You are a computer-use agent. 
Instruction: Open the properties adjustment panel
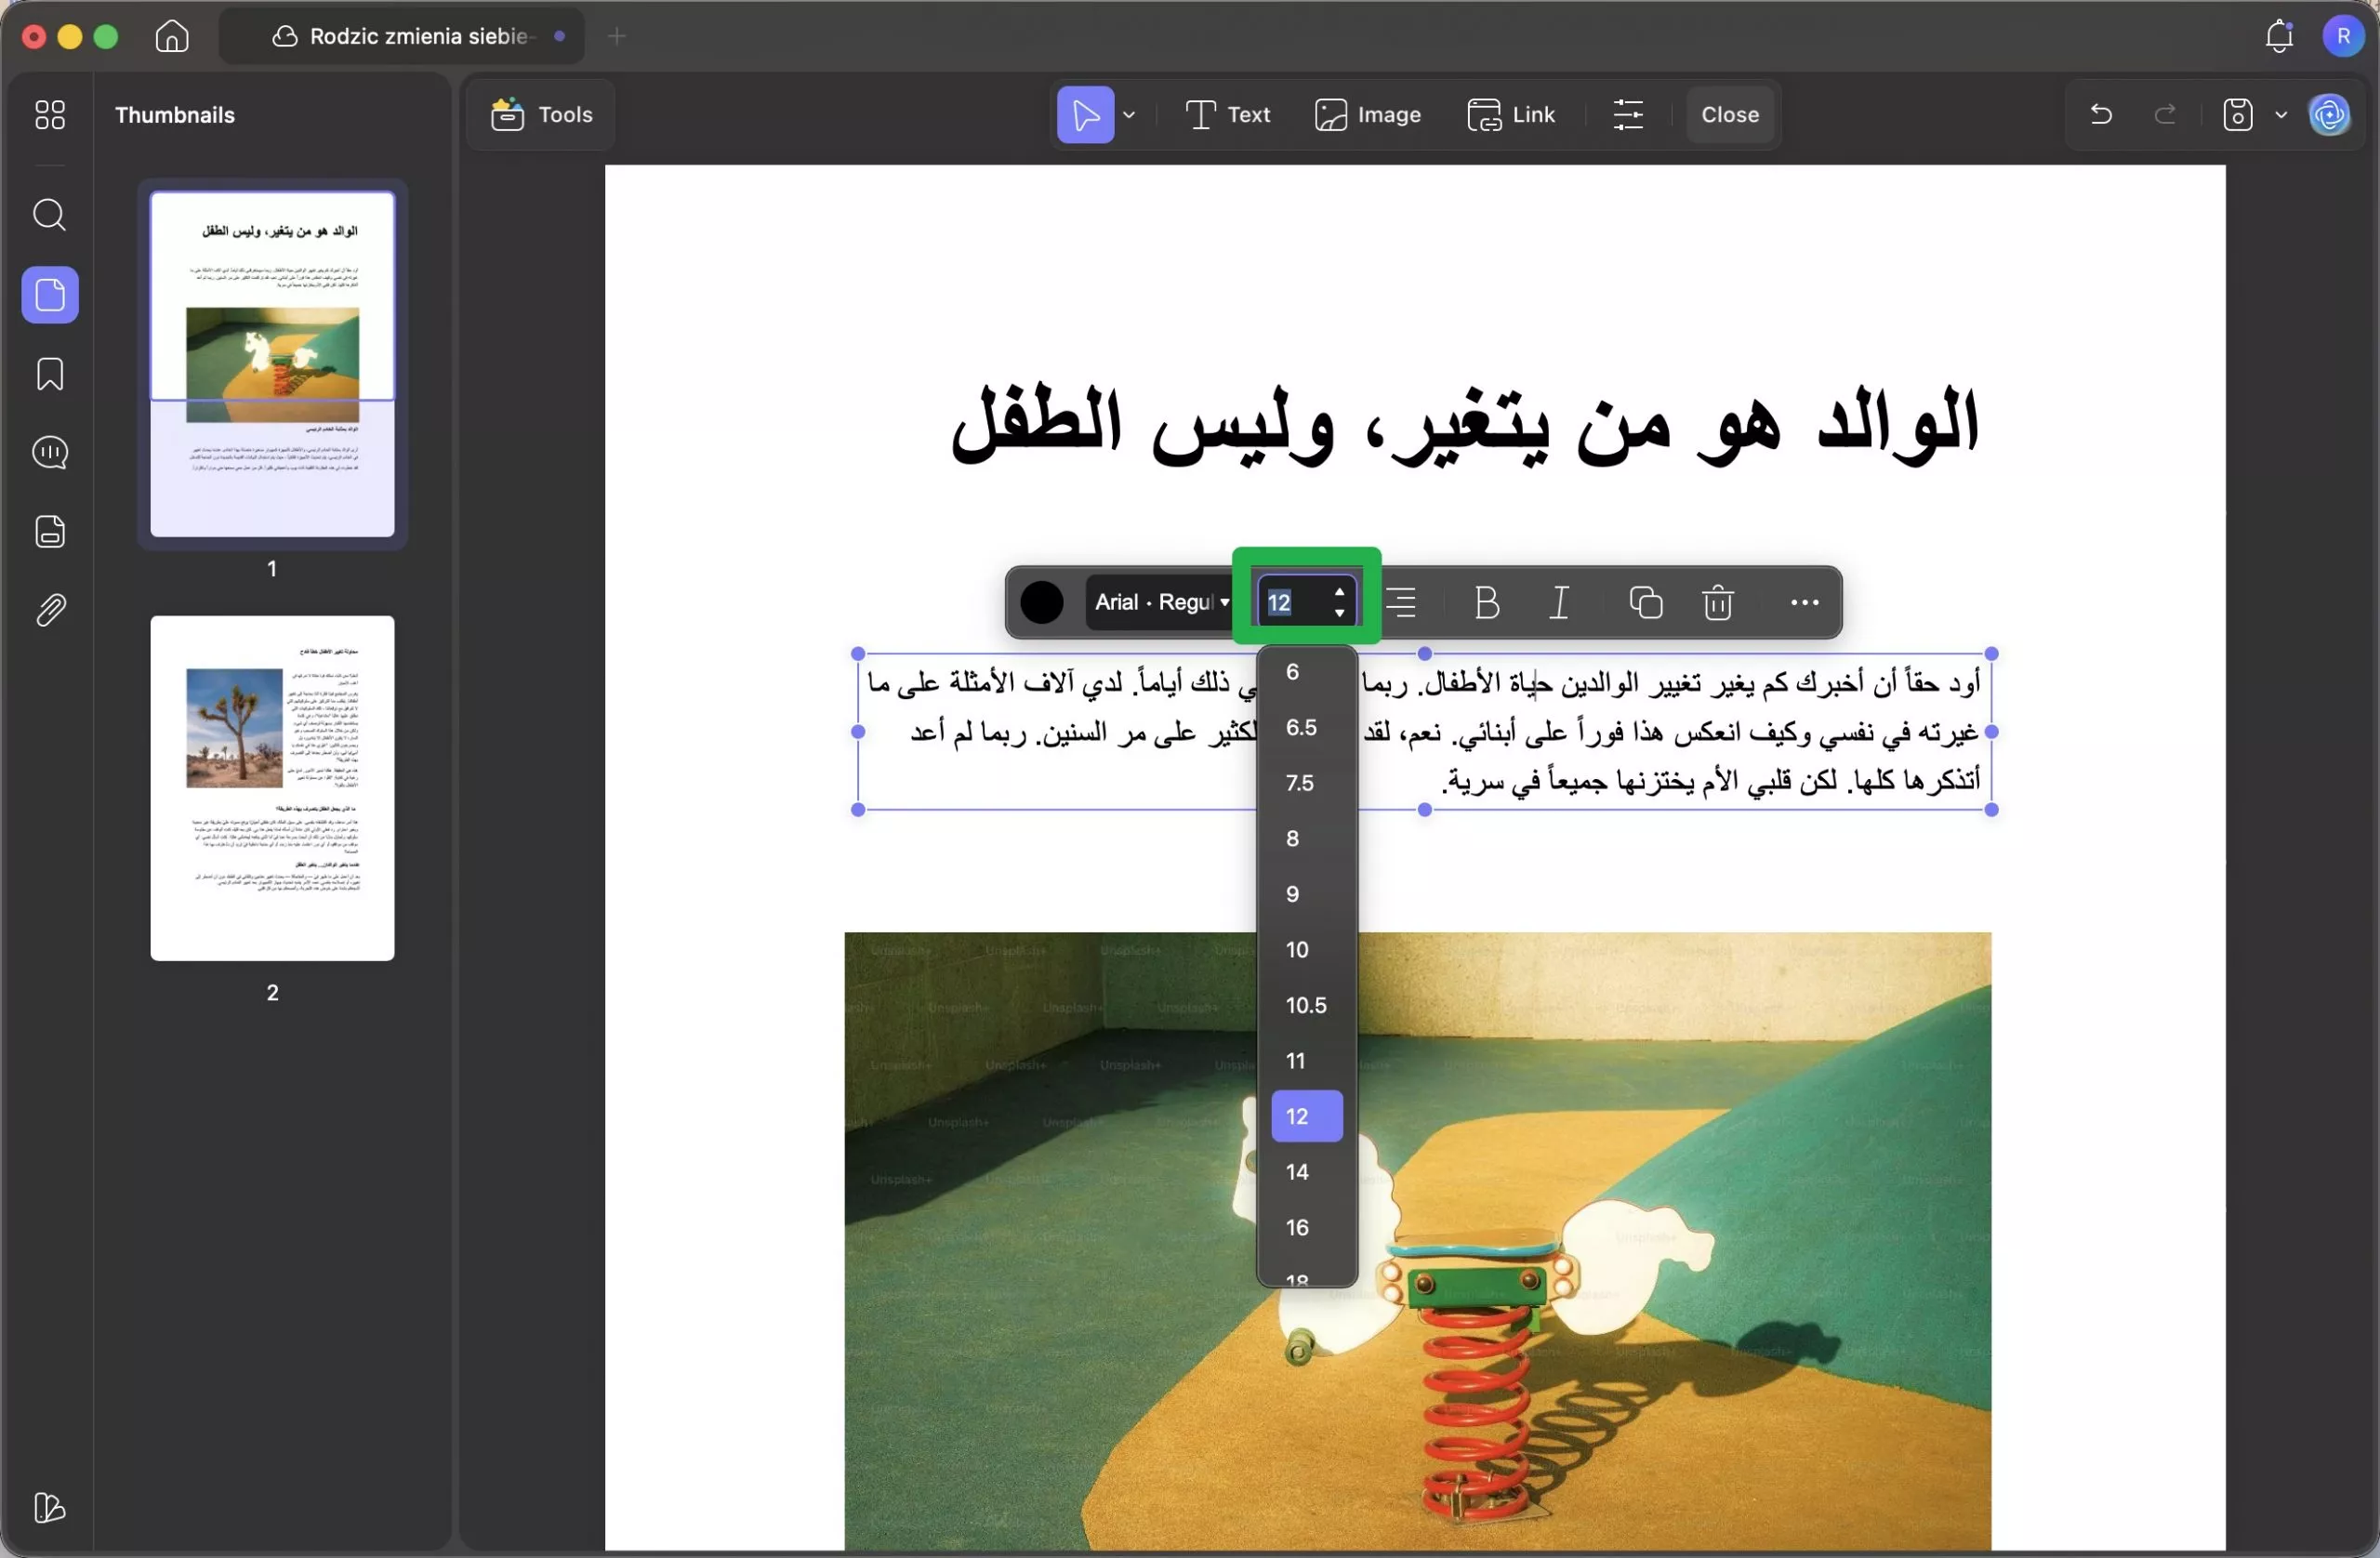coord(1628,114)
